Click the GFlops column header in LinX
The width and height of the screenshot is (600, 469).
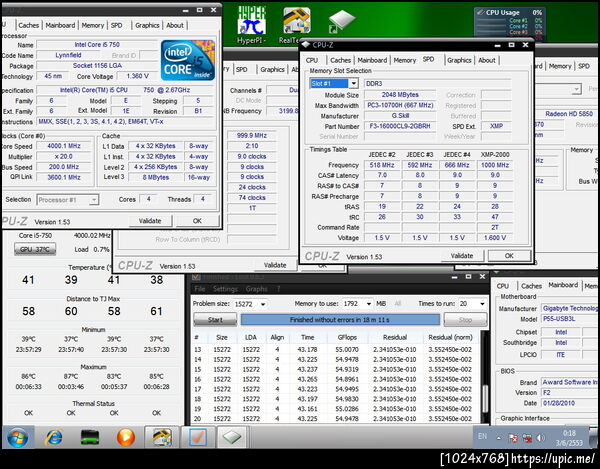347,337
